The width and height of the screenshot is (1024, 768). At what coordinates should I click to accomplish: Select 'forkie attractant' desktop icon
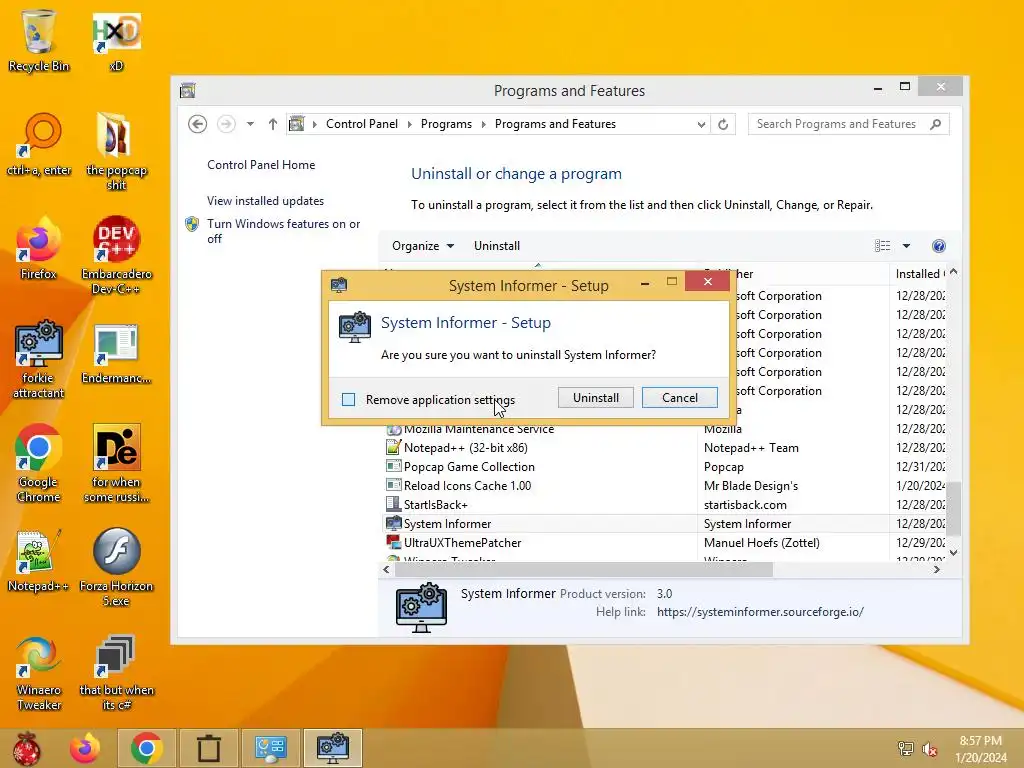[x=39, y=359]
